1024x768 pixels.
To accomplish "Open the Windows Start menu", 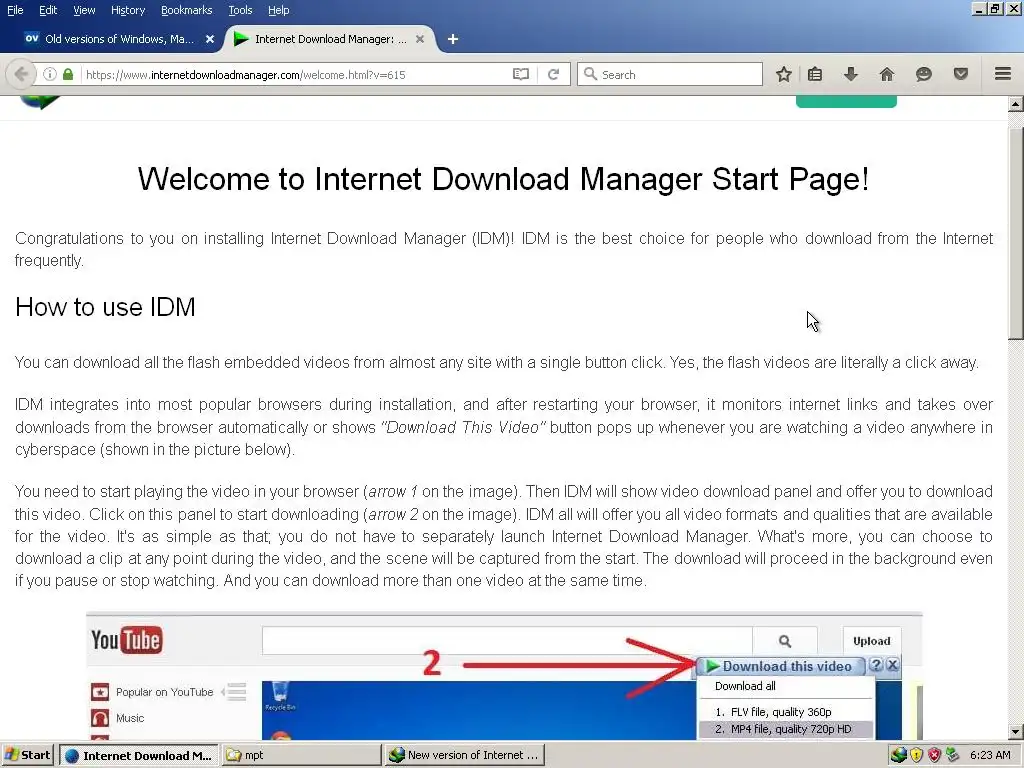I will coord(27,755).
